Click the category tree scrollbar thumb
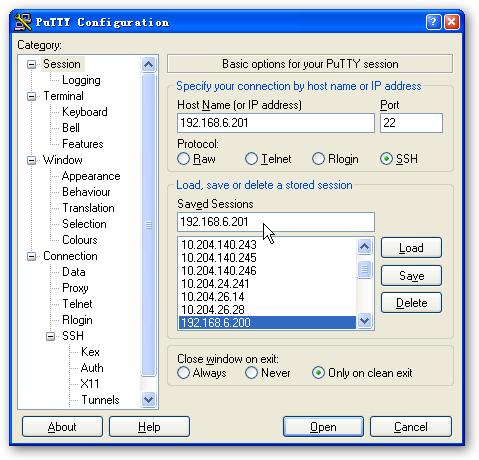The width and height of the screenshot is (479, 460). pos(148,225)
